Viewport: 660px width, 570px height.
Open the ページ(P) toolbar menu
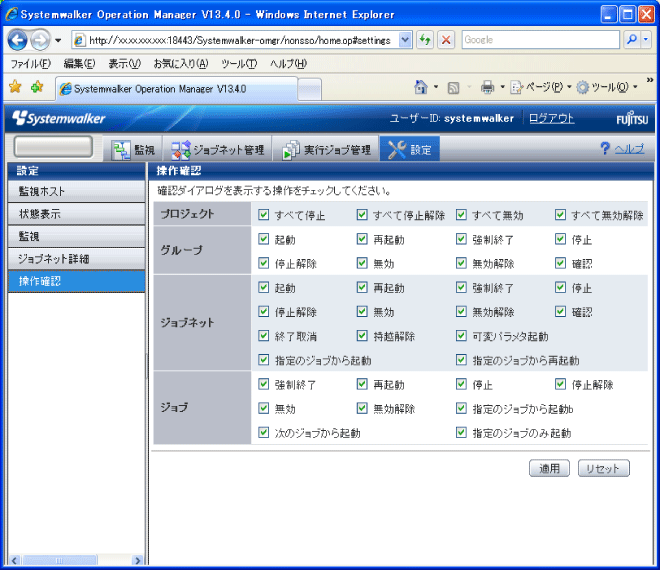(540, 87)
